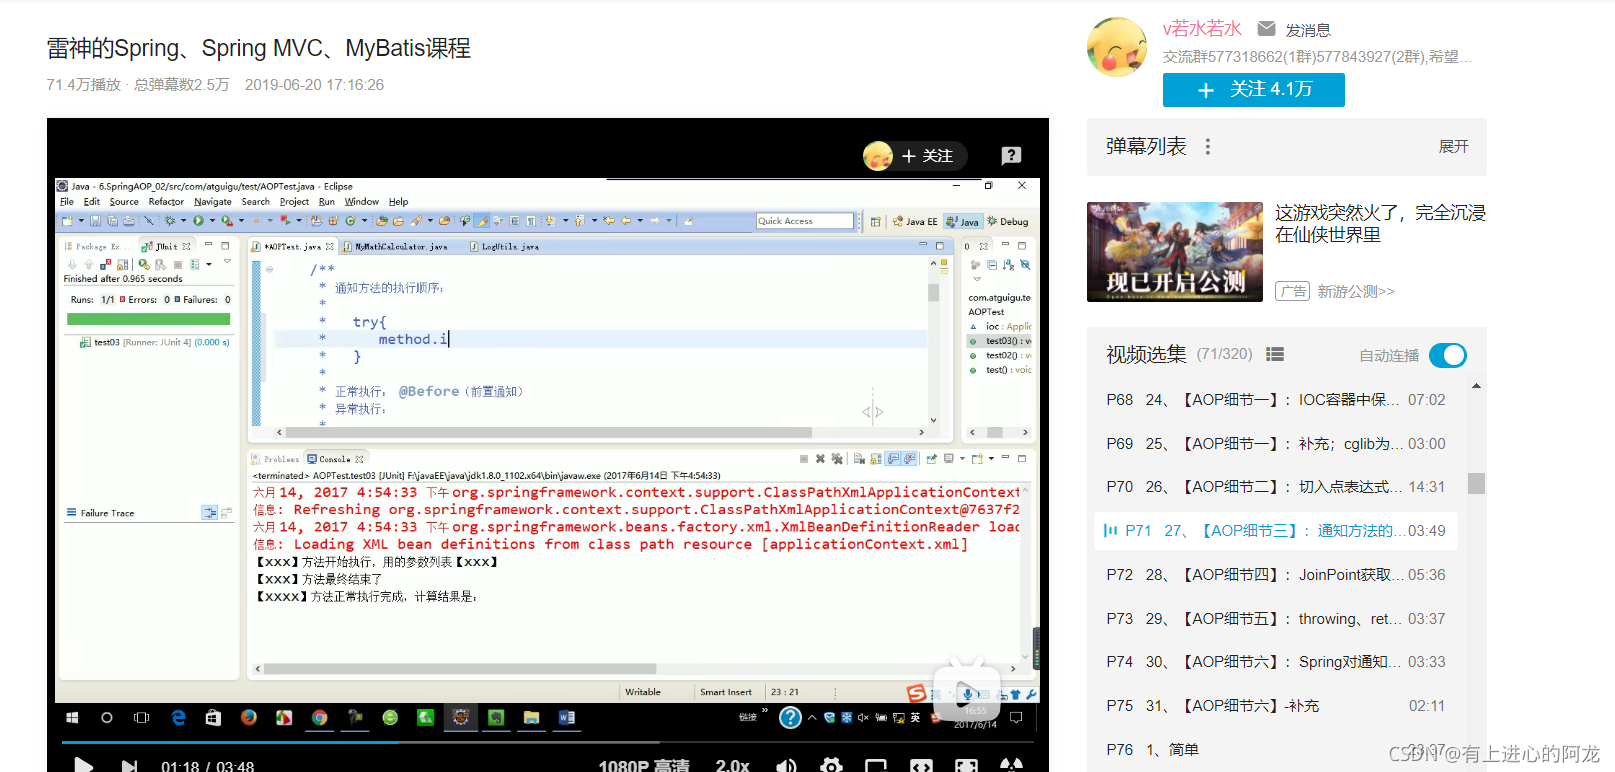Select video P68 IOC容器中保 in list

point(1275,399)
